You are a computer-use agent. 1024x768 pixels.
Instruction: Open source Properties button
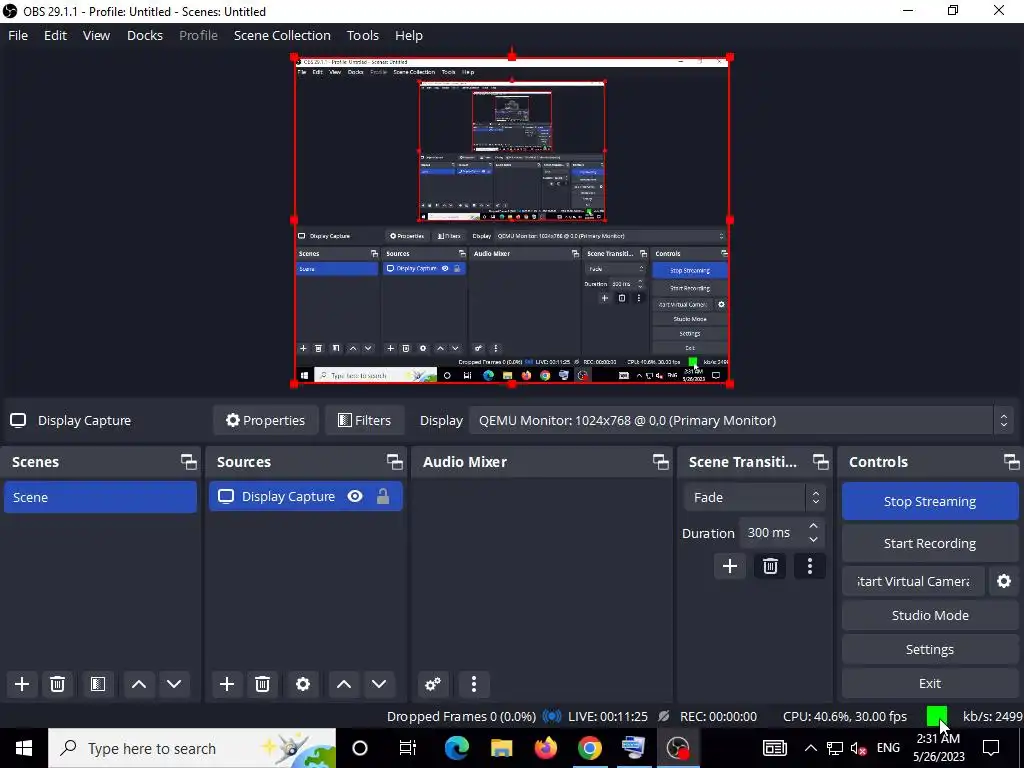click(x=265, y=420)
